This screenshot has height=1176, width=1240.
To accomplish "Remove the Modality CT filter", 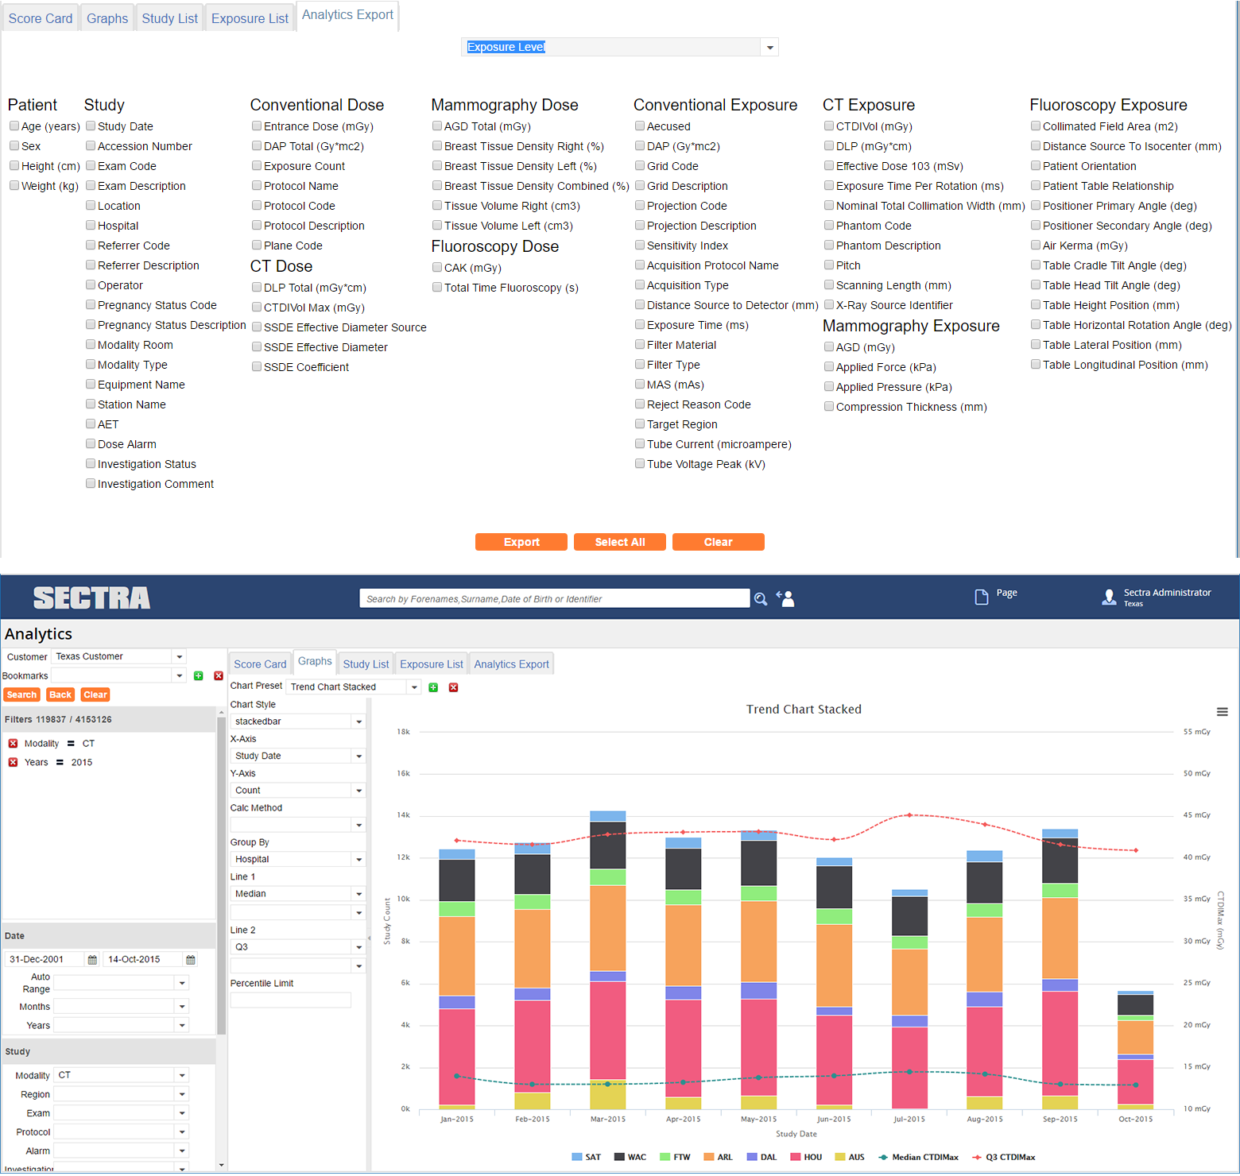I will pyautogui.click(x=12, y=743).
